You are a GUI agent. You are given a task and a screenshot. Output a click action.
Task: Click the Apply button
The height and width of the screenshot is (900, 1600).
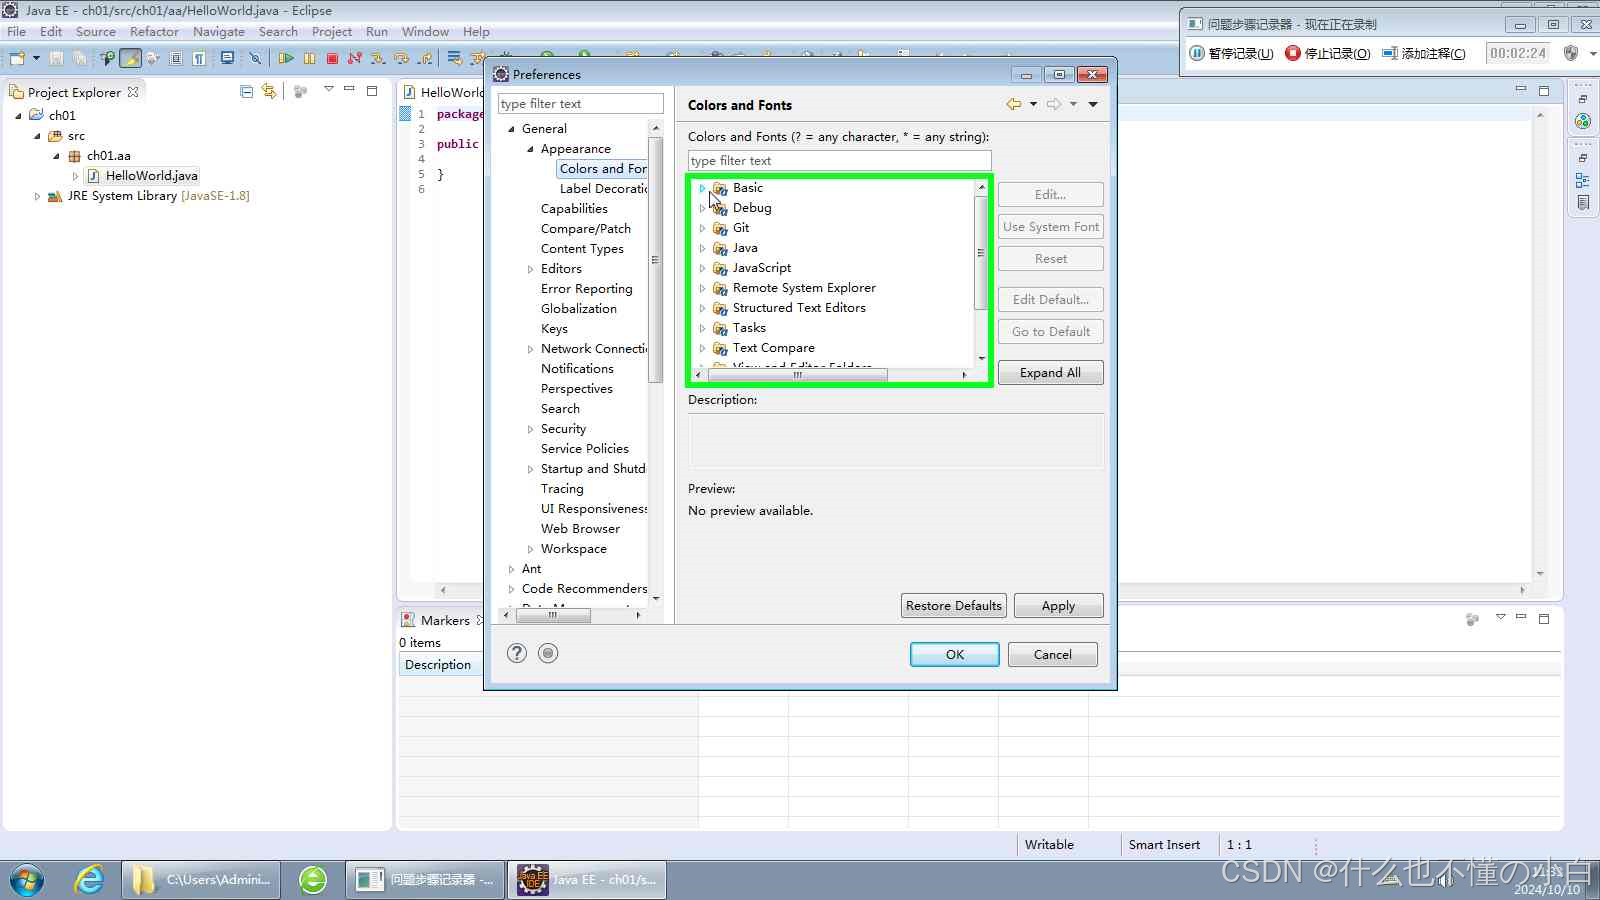click(1058, 605)
